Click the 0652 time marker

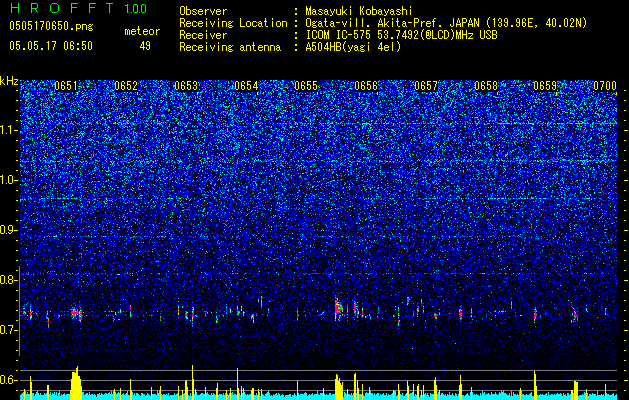click(x=126, y=86)
